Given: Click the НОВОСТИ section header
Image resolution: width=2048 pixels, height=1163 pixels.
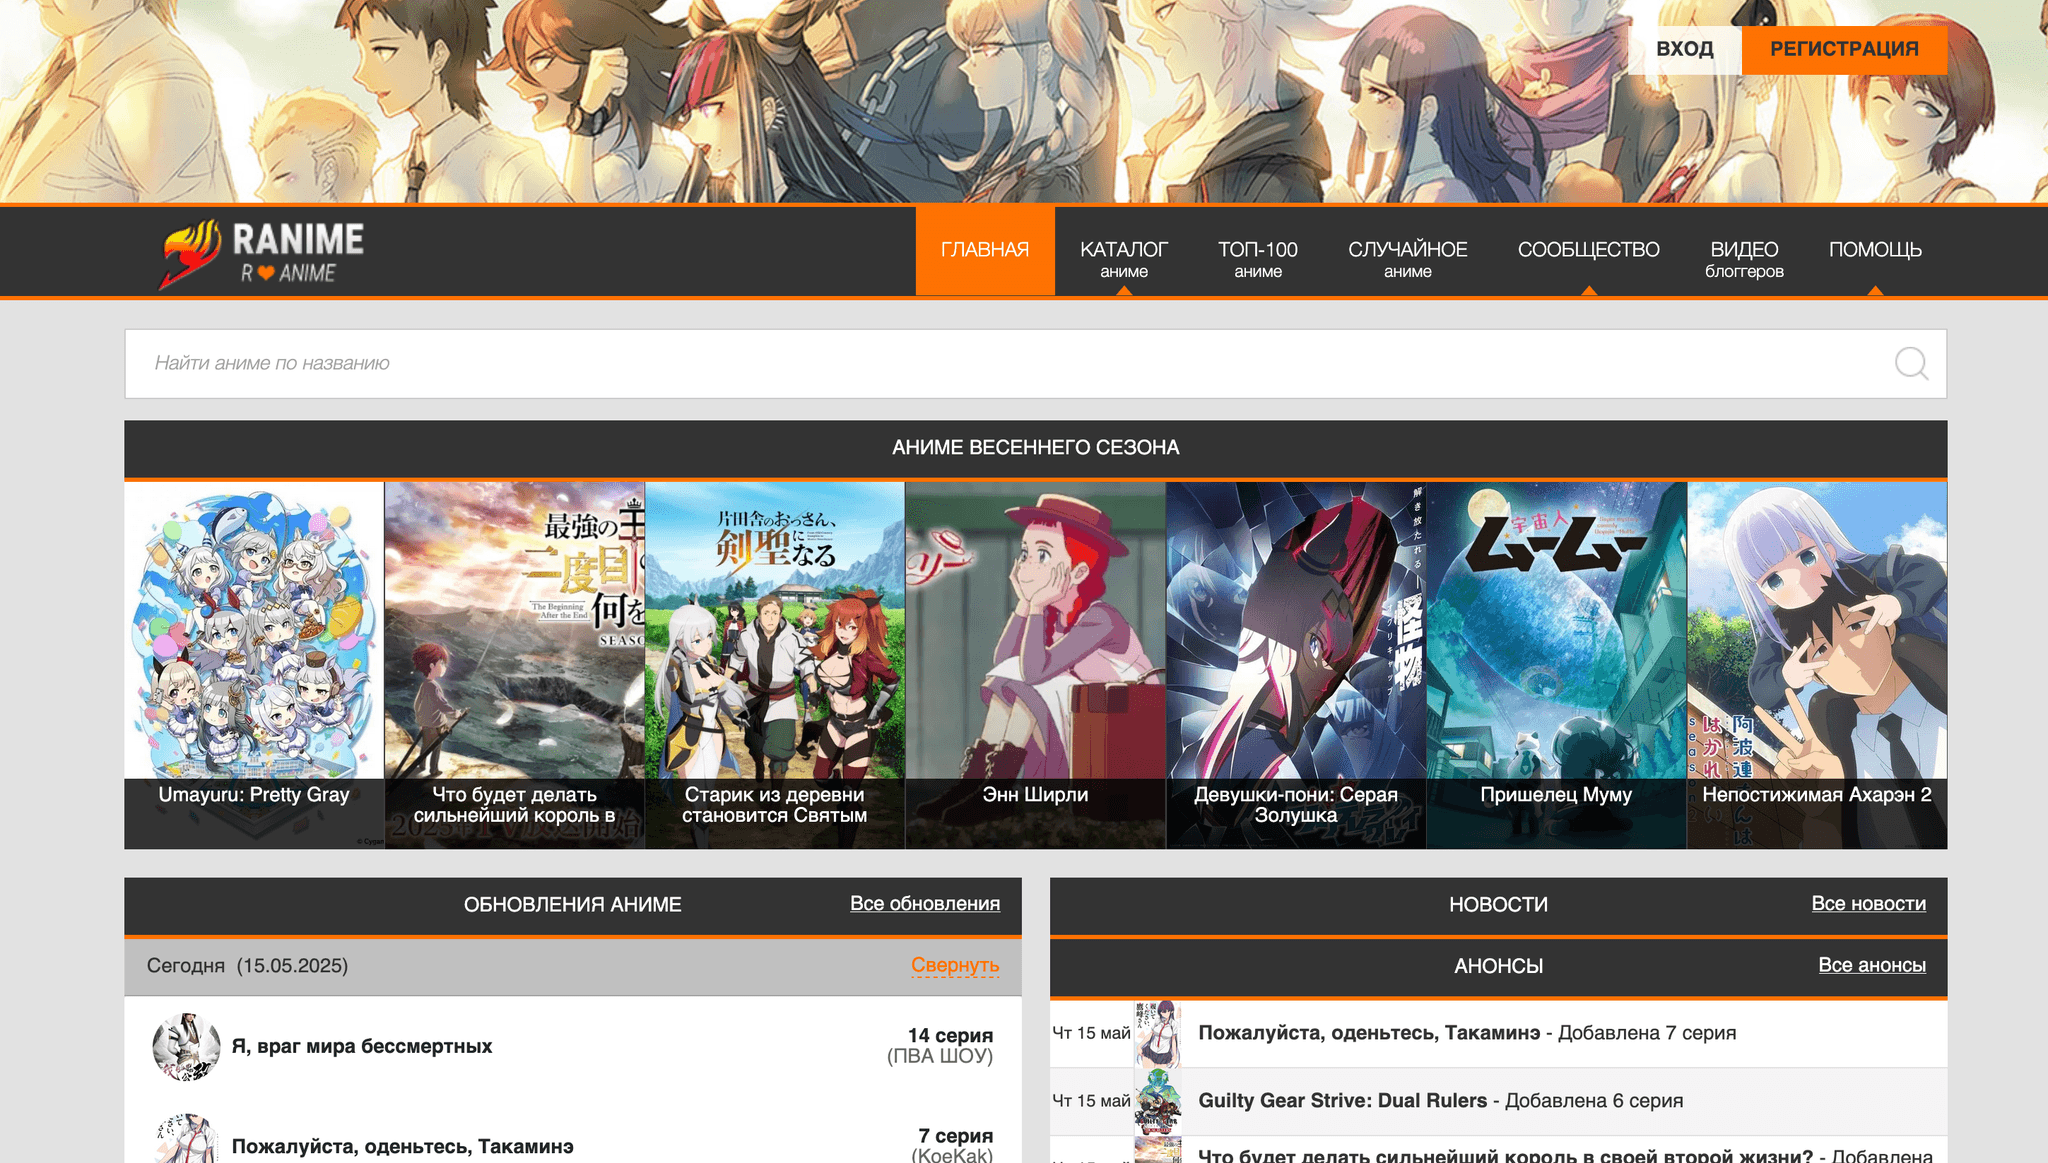Looking at the screenshot, I should pyautogui.click(x=1498, y=905).
